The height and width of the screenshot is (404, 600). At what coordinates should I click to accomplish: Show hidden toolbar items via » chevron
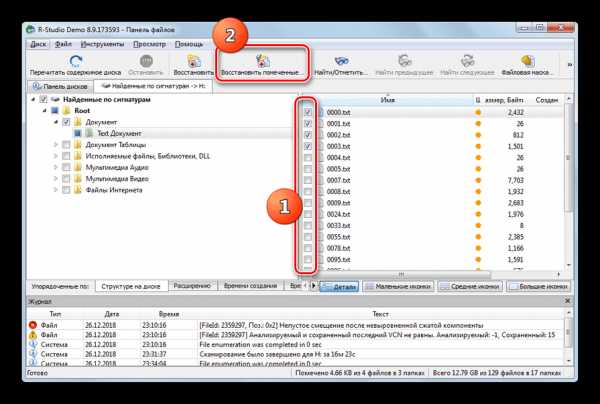[569, 65]
